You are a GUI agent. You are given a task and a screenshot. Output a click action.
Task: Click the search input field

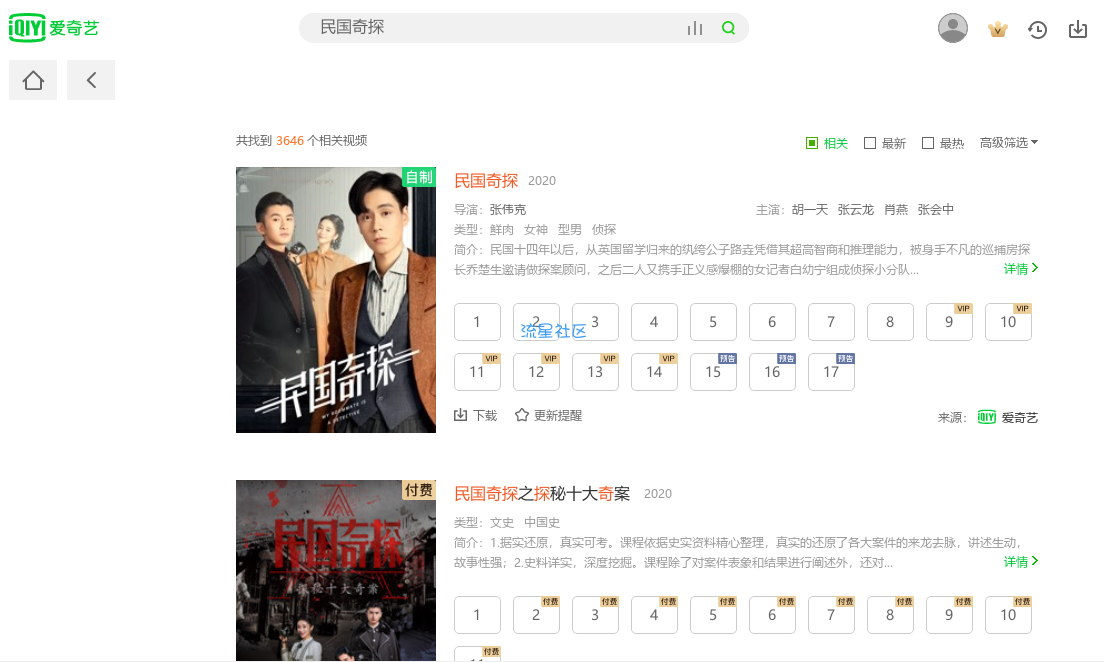point(493,28)
